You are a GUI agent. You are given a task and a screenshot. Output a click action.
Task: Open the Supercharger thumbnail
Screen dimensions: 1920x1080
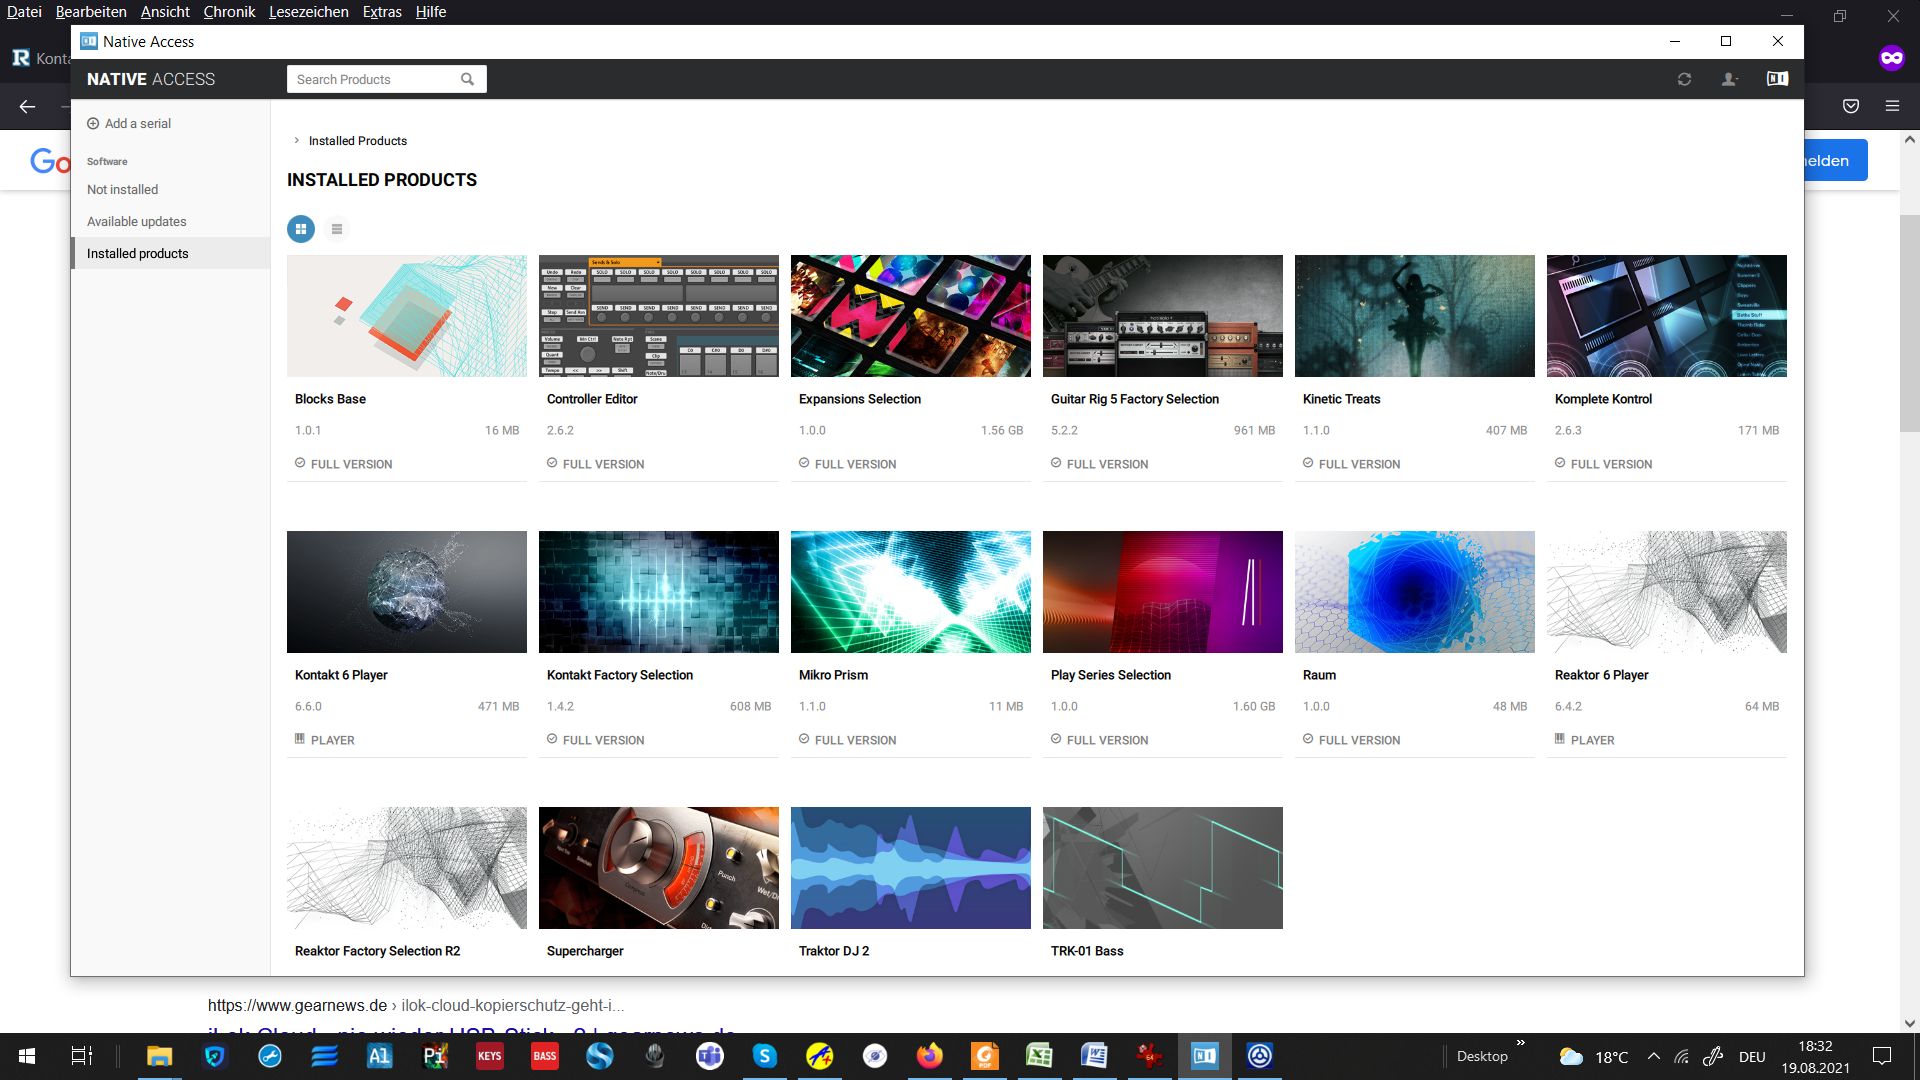[x=659, y=868]
